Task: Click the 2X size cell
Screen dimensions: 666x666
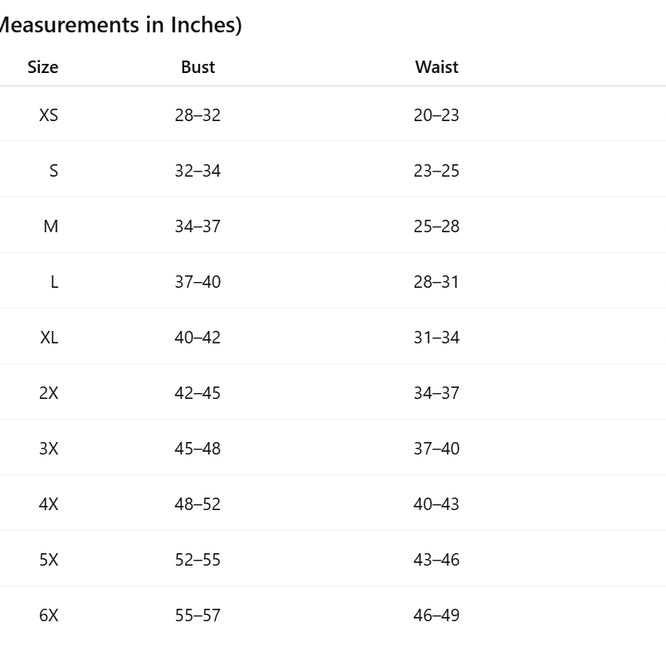Action: pyautogui.click(x=49, y=393)
